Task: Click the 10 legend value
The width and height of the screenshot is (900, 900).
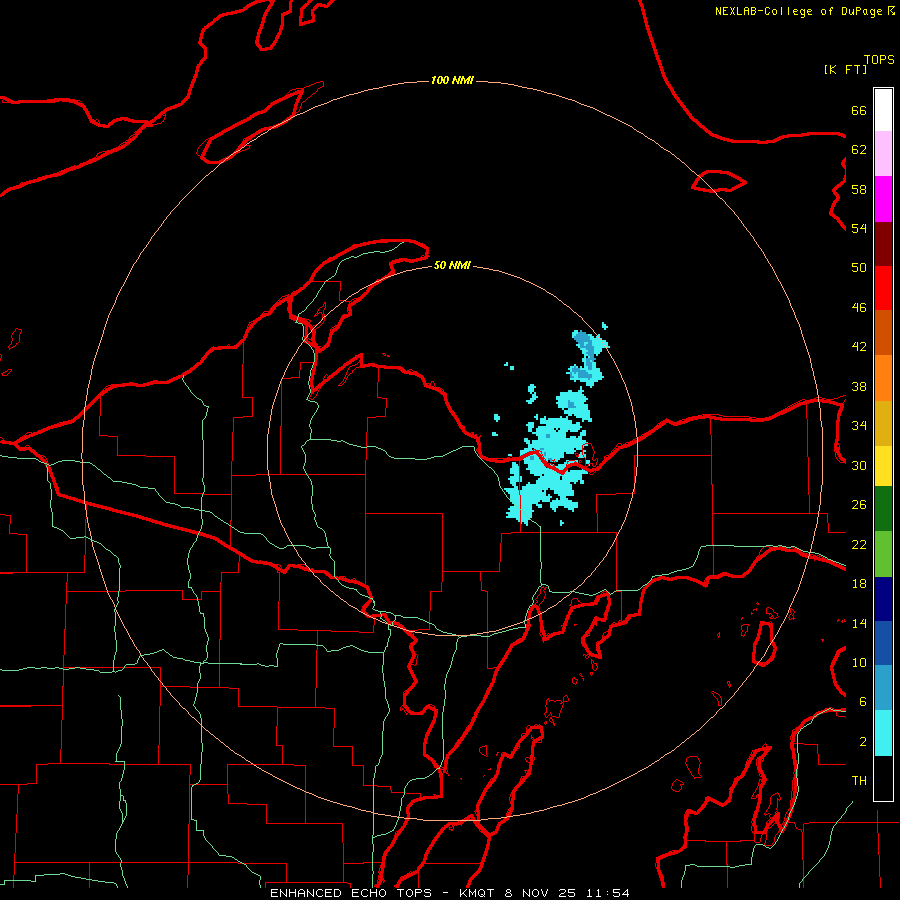Action: coord(859,663)
